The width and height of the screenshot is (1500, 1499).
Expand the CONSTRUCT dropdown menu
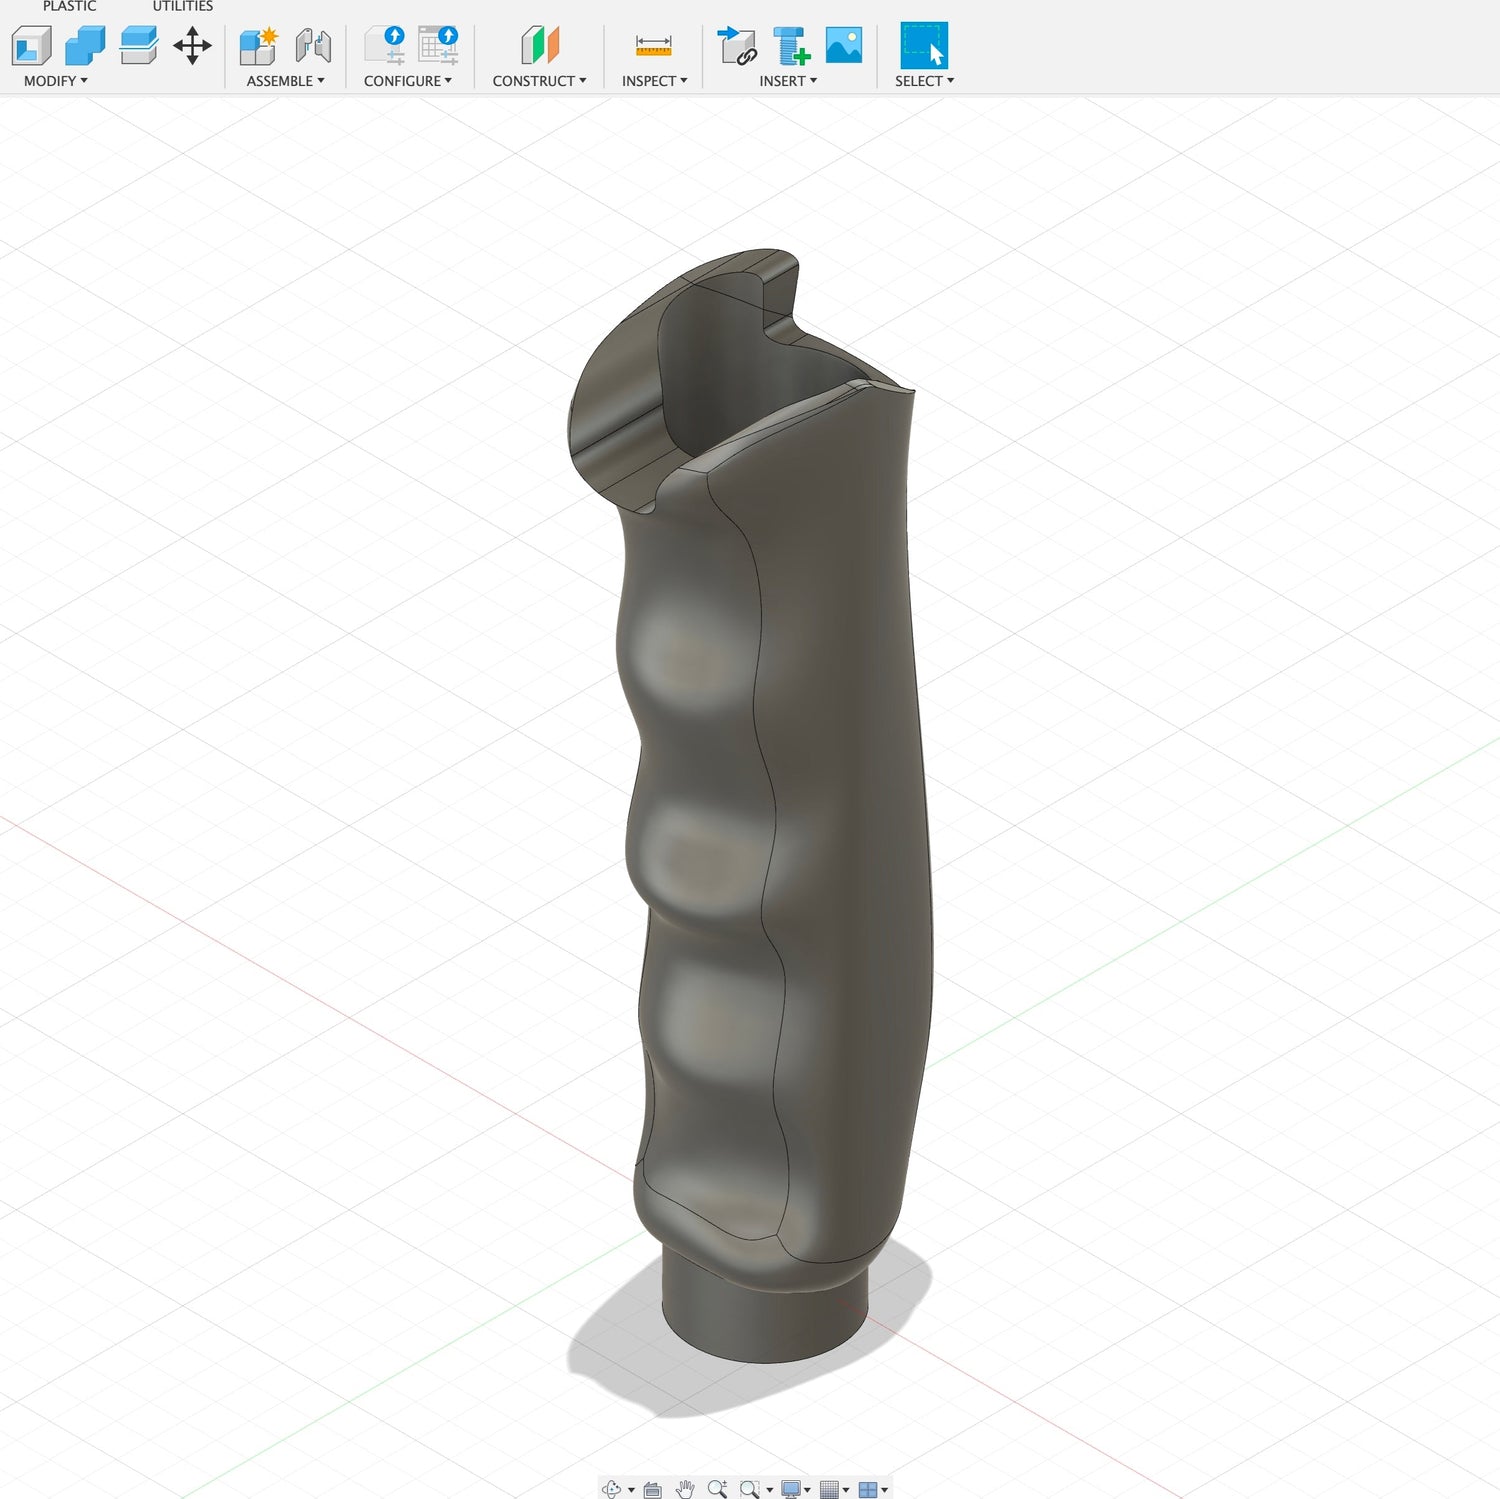(540, 81)
